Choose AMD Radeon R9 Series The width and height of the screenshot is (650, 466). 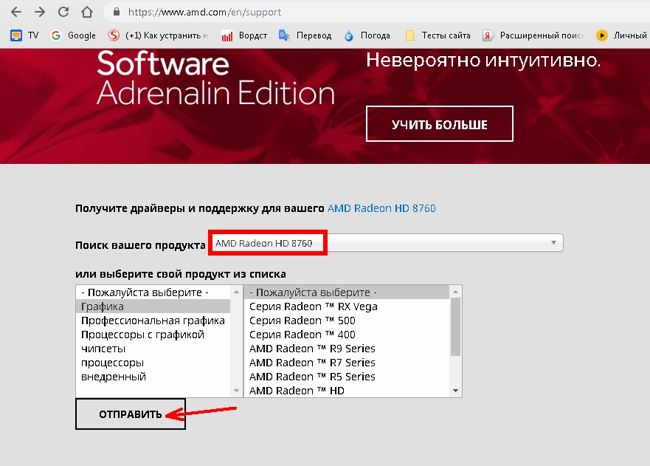[347, 349]
